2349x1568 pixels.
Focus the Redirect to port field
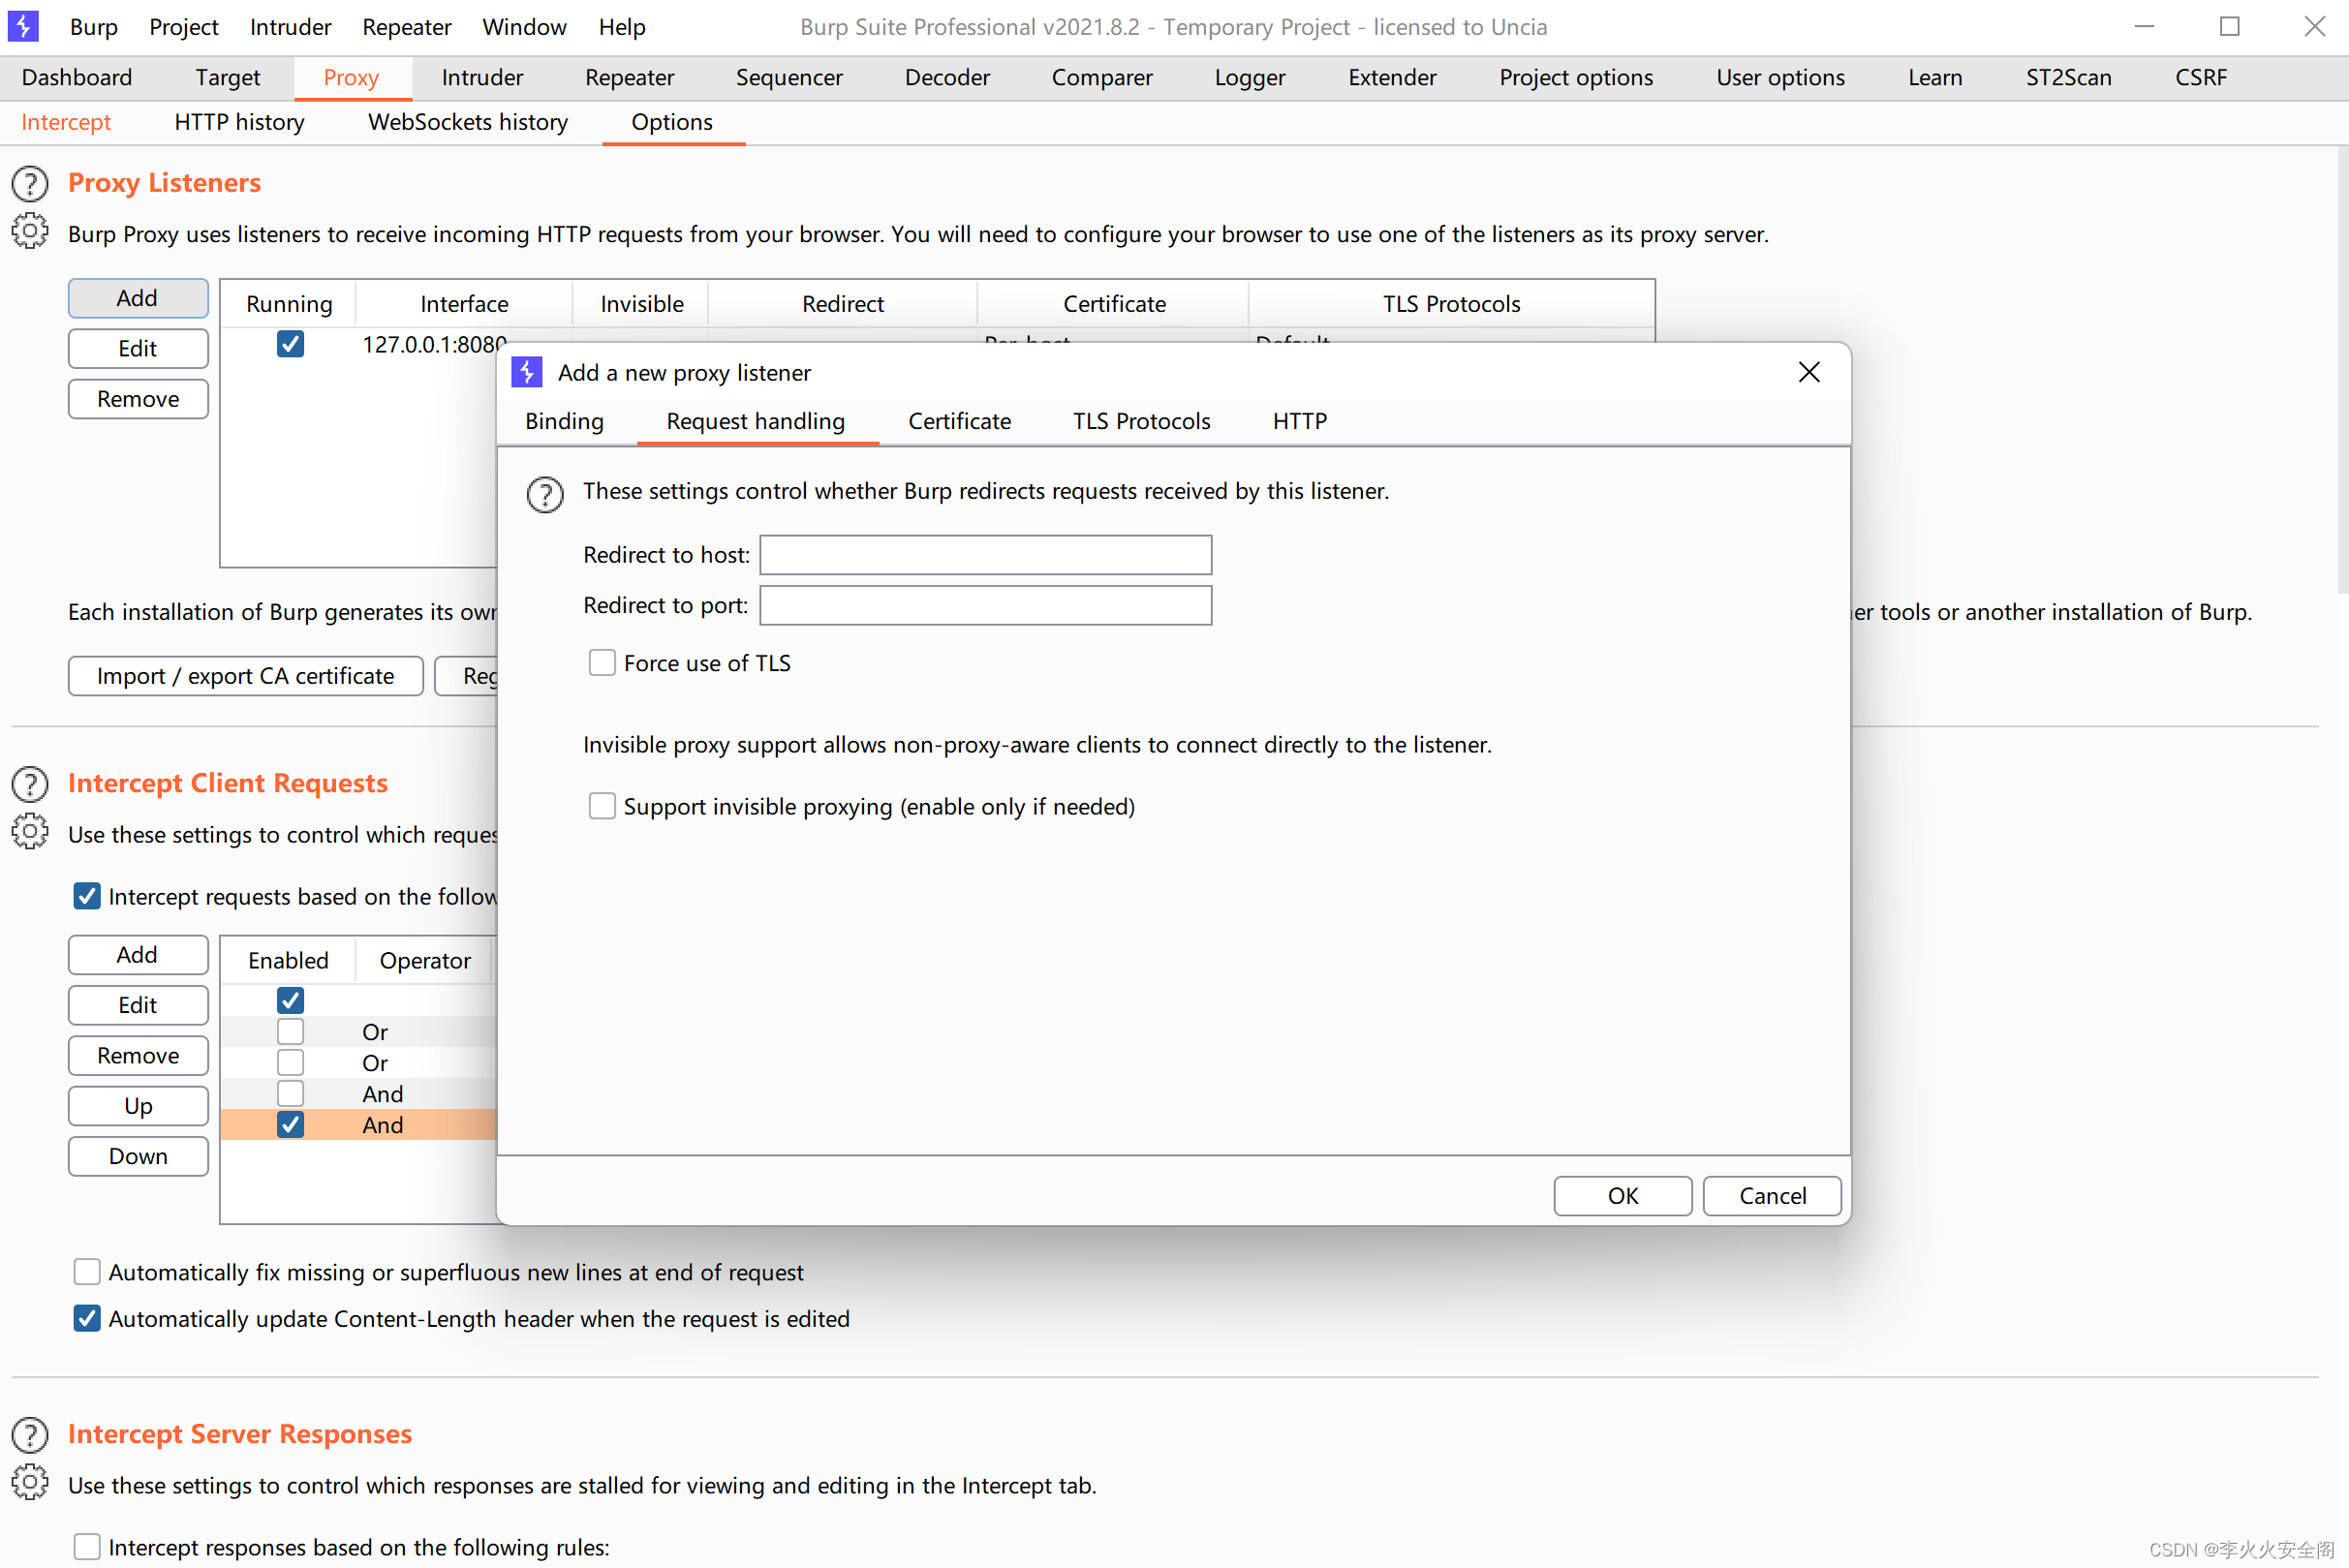(x=985, y=606)
